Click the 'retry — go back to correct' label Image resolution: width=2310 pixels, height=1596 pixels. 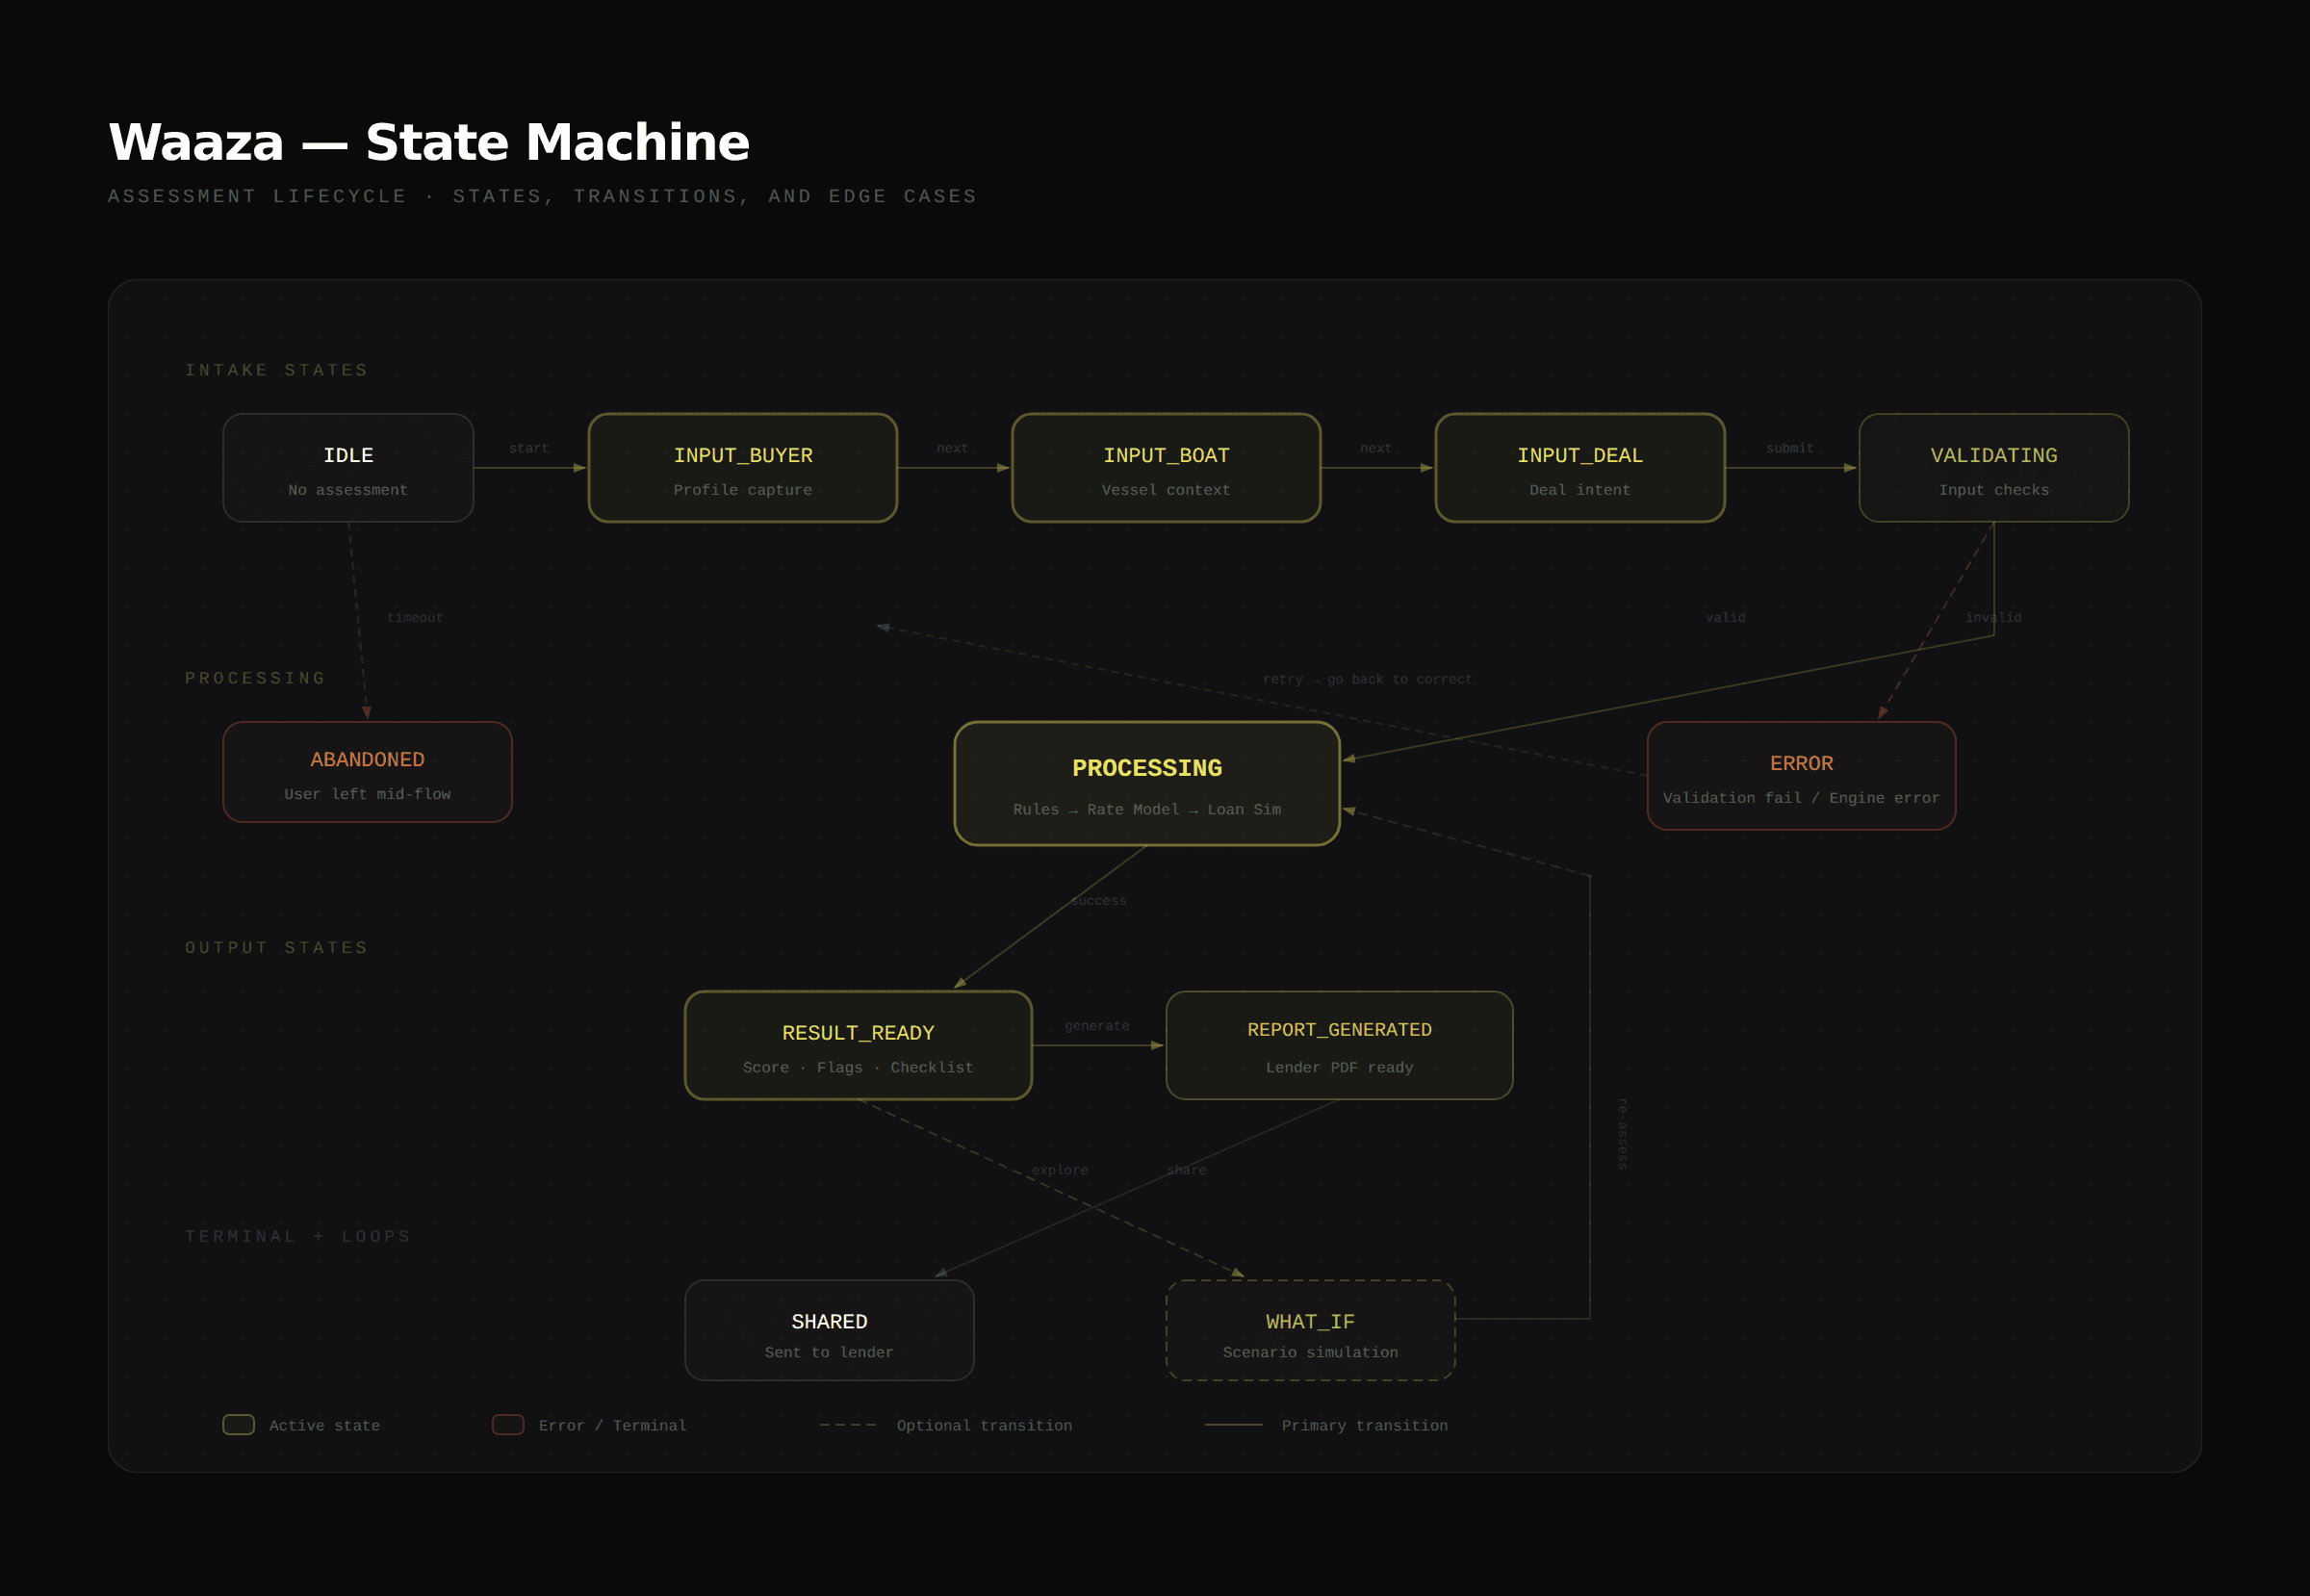click(1366, 678)
